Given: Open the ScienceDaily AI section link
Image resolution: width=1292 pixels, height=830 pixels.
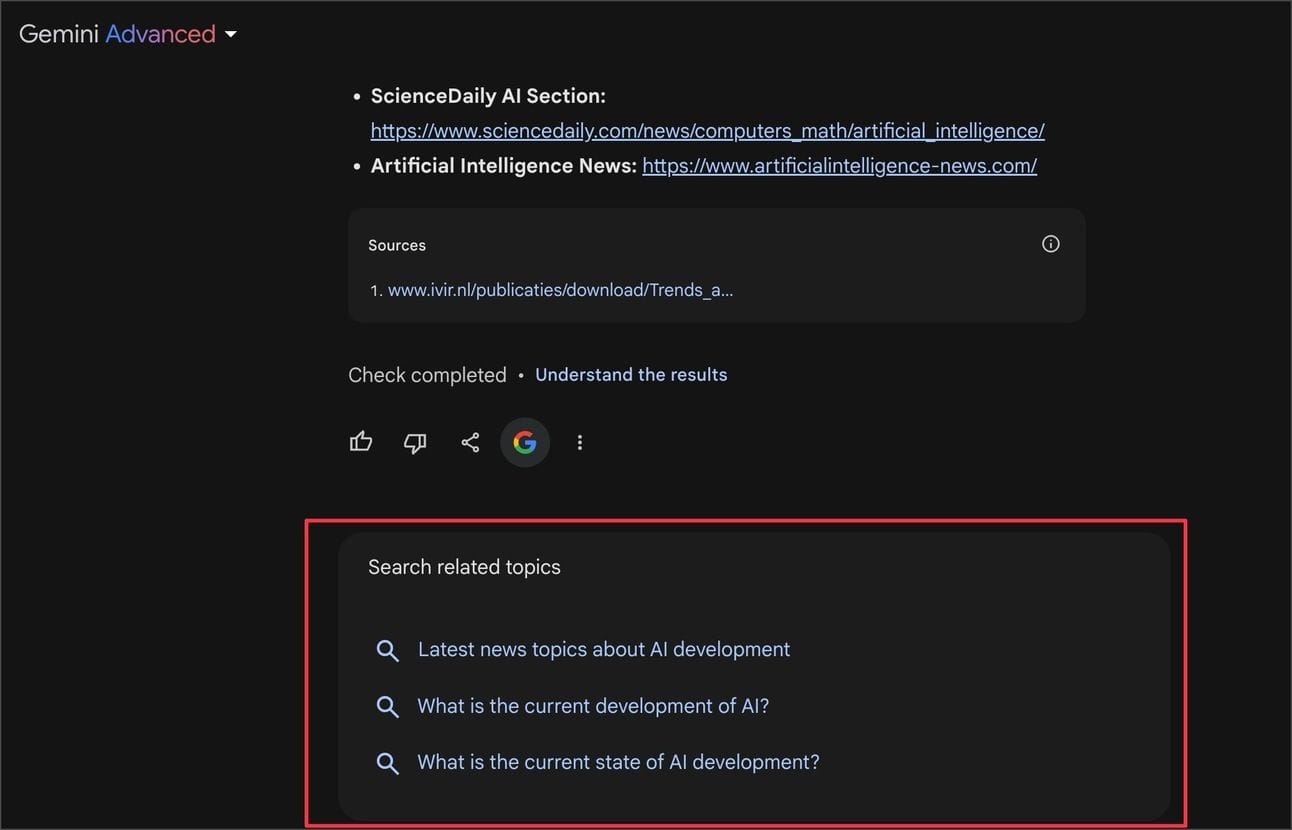Looking at the screenshot, I should pyautogui.click(x=707, y=131).
